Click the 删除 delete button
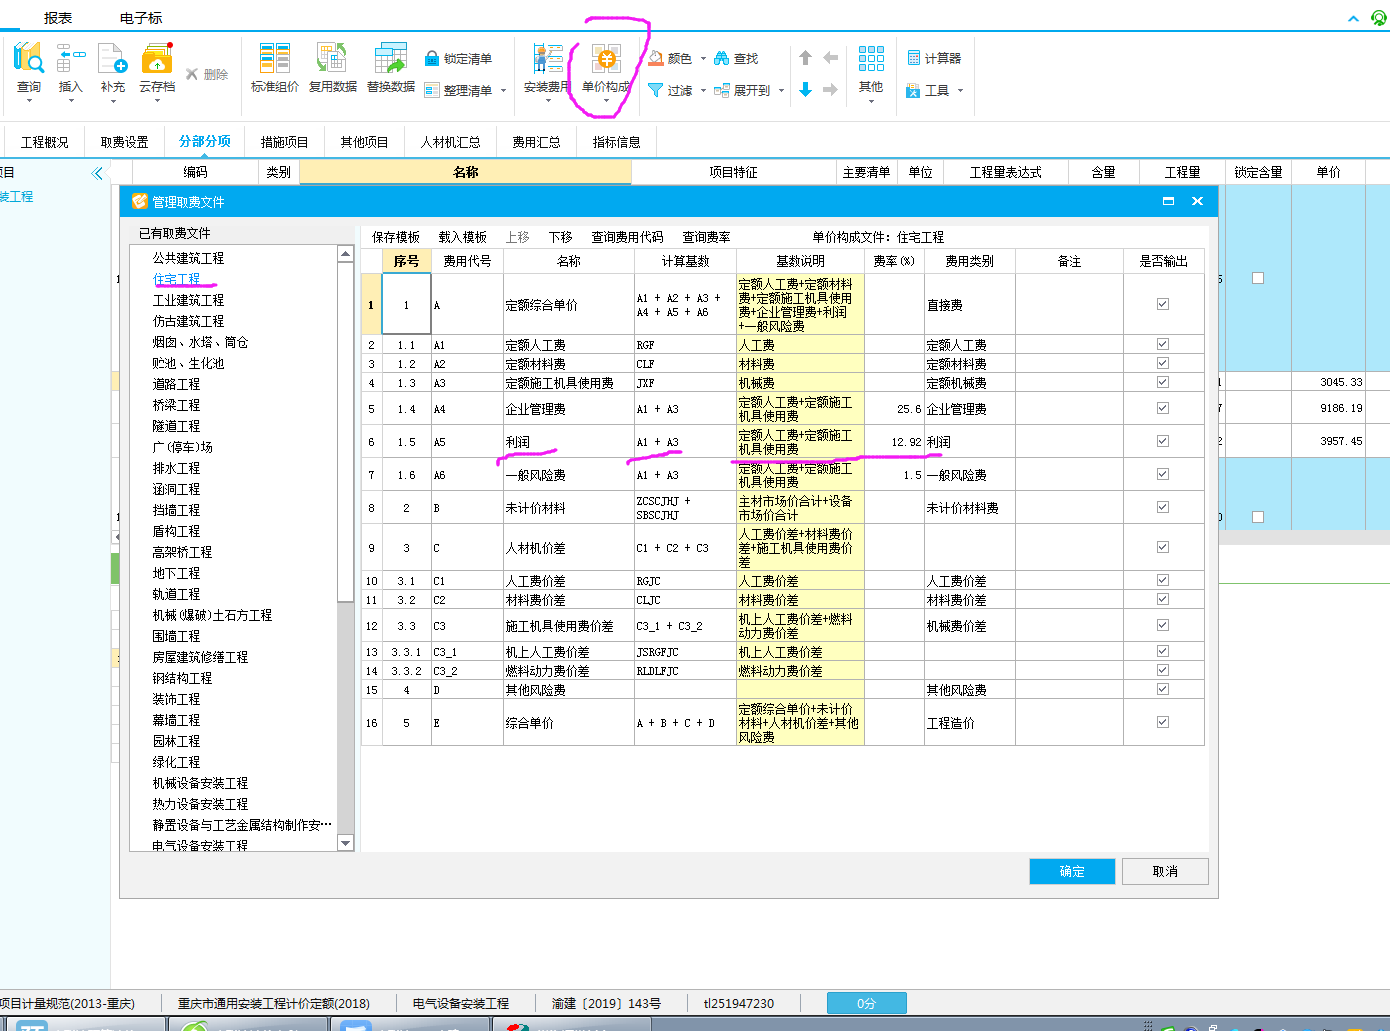The image size is (1390, 1031). click(x=207, y=74)
